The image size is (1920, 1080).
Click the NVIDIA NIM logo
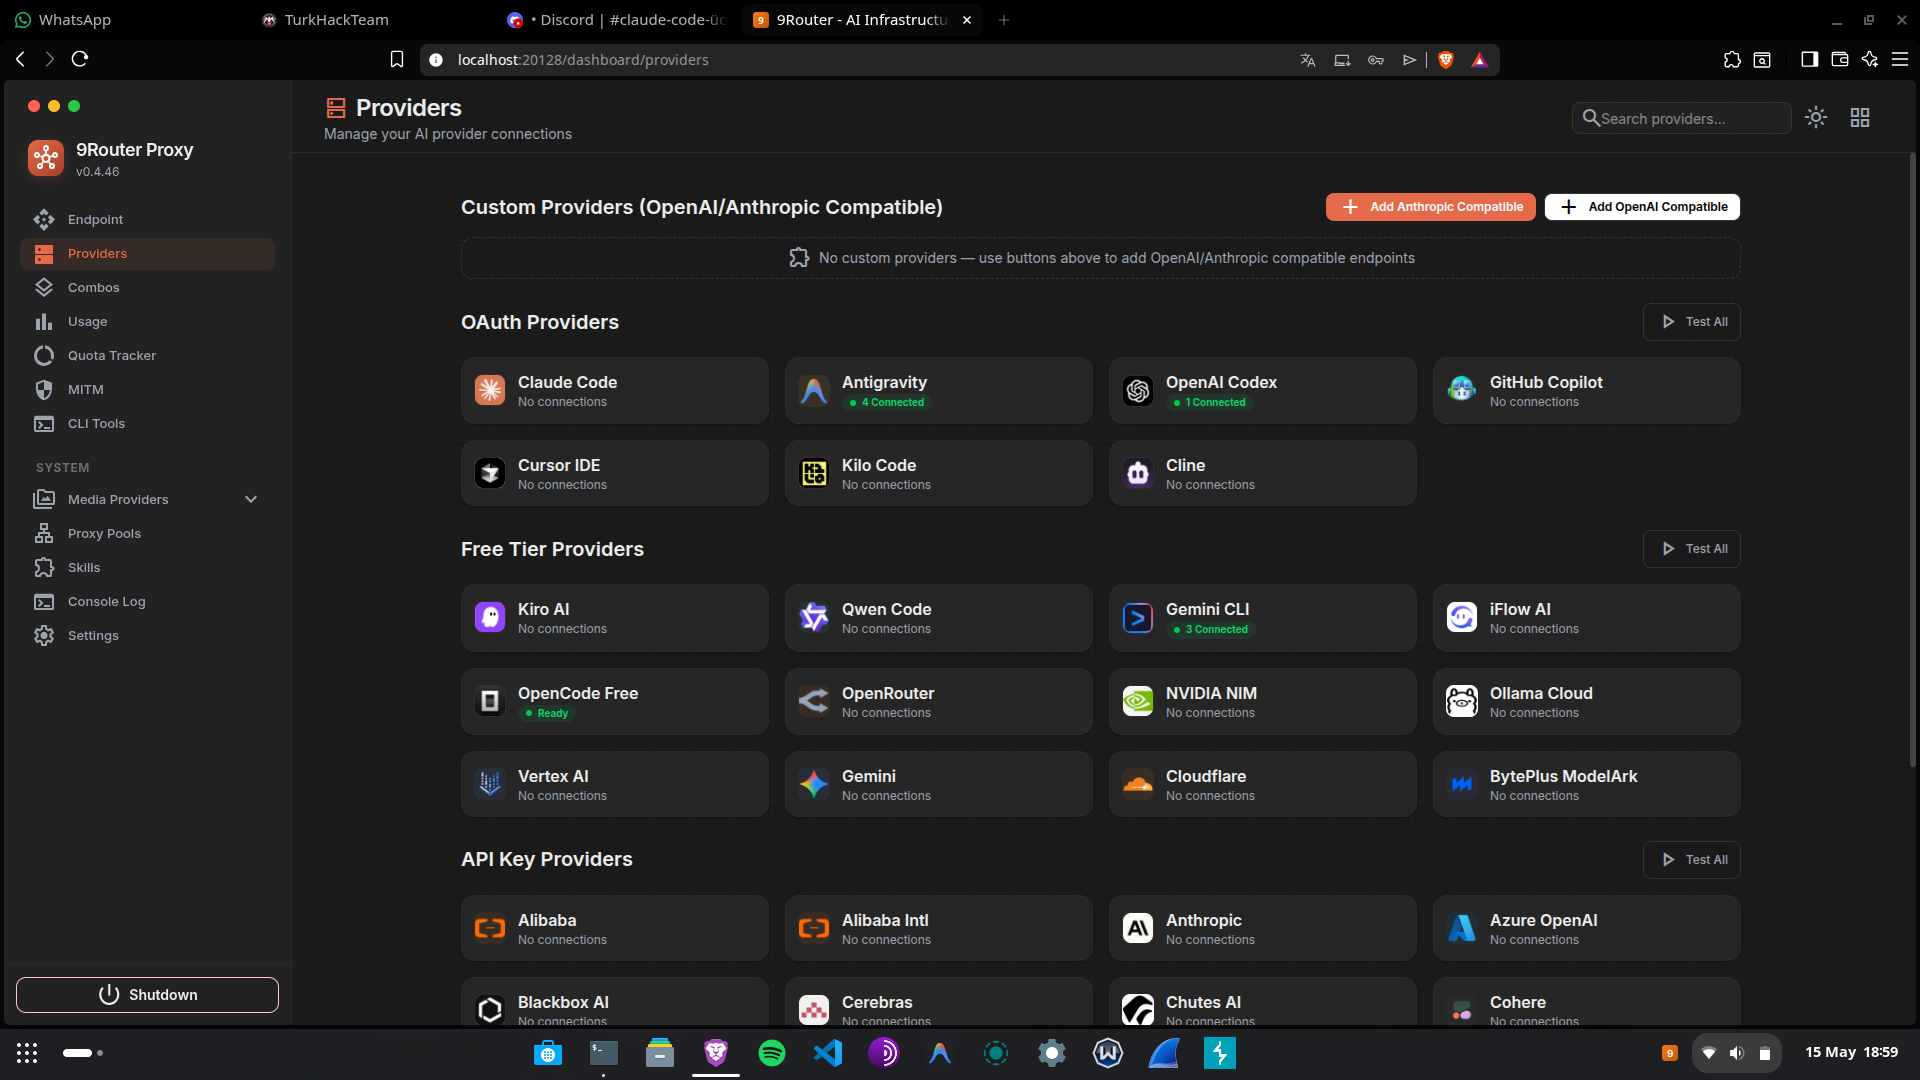(x=1138, y=701)
